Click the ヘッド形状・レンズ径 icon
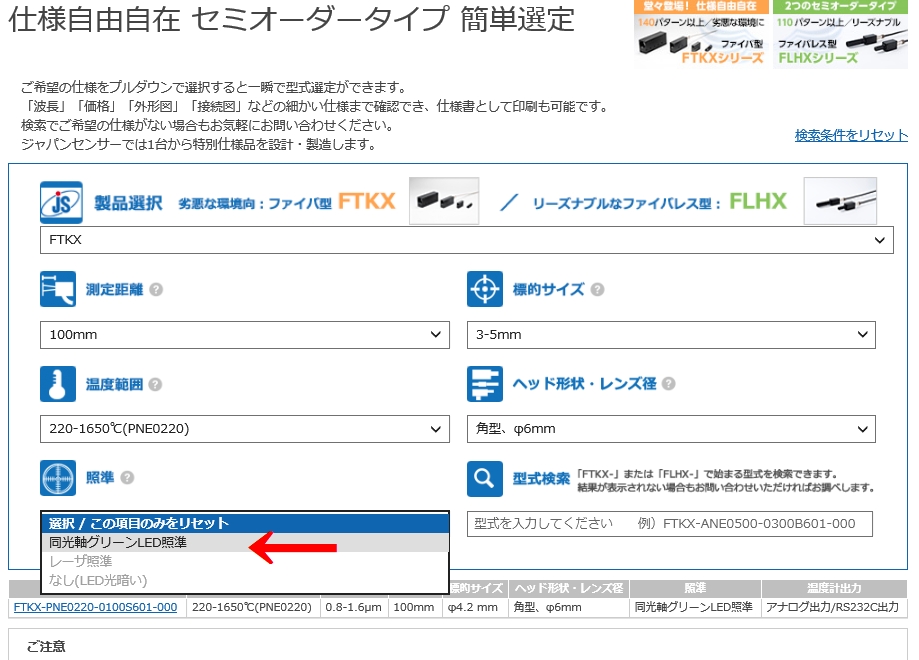 tap(485, 384)
